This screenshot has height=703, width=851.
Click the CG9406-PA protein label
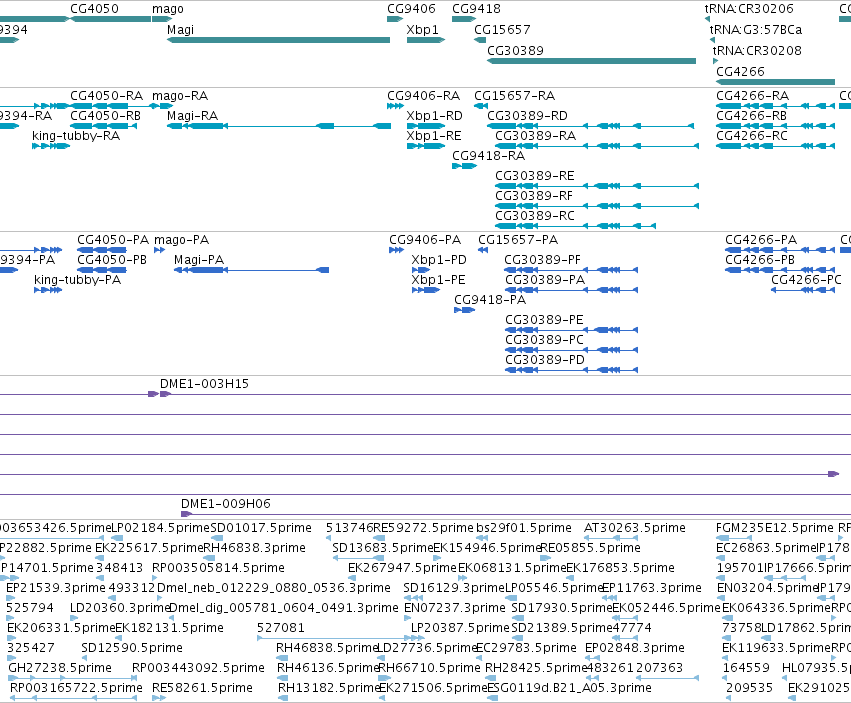point(425,240)
